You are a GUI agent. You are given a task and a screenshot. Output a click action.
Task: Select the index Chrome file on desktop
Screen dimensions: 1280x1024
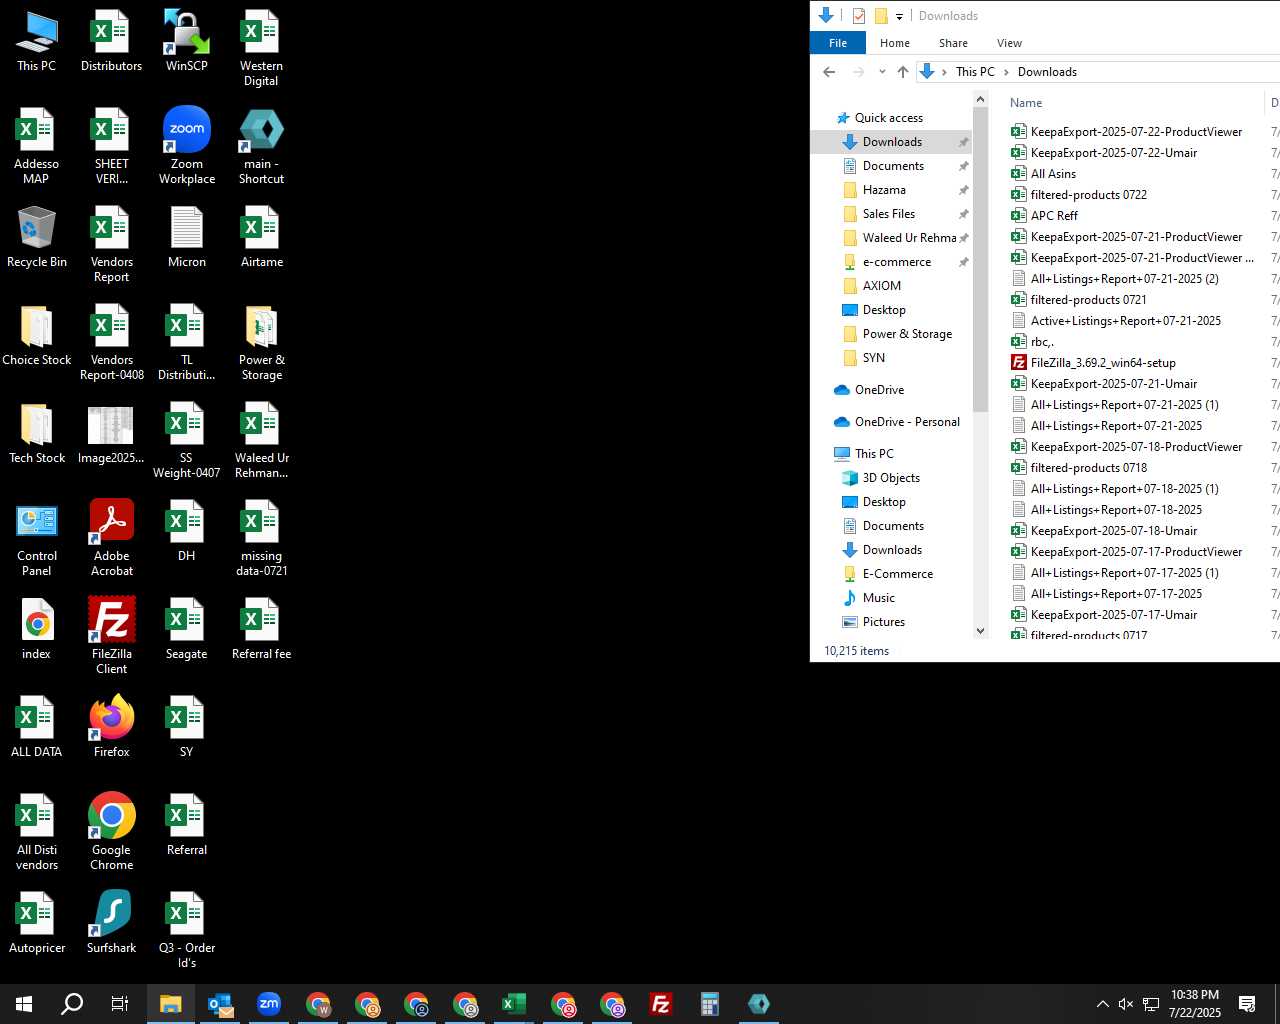tap(37, 629)
